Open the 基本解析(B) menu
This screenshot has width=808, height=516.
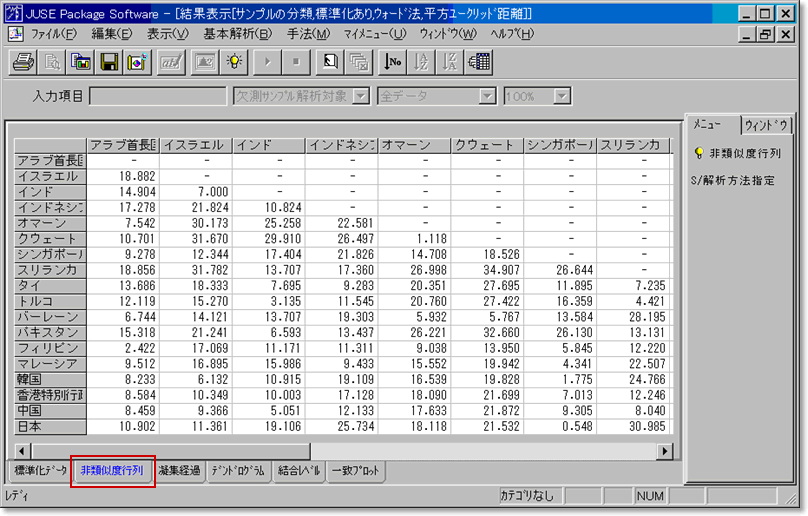click(237, 34)
